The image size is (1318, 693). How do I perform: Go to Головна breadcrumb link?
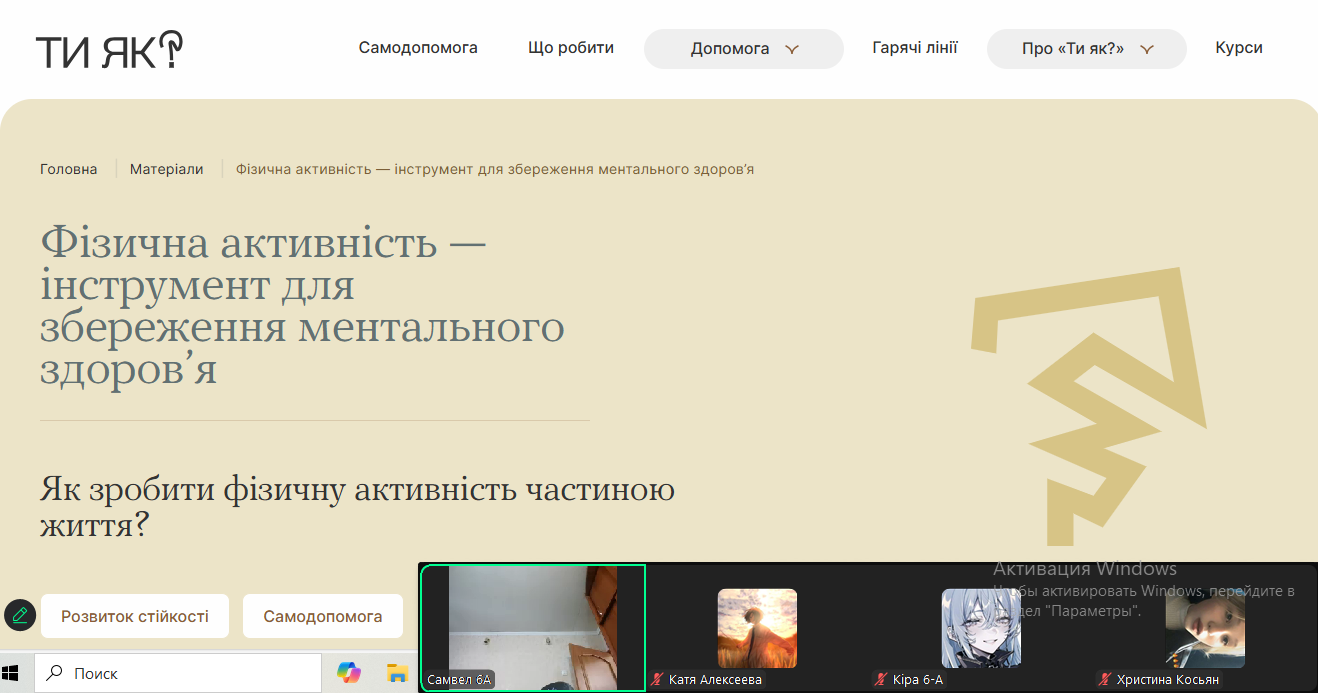coord(69,169)
